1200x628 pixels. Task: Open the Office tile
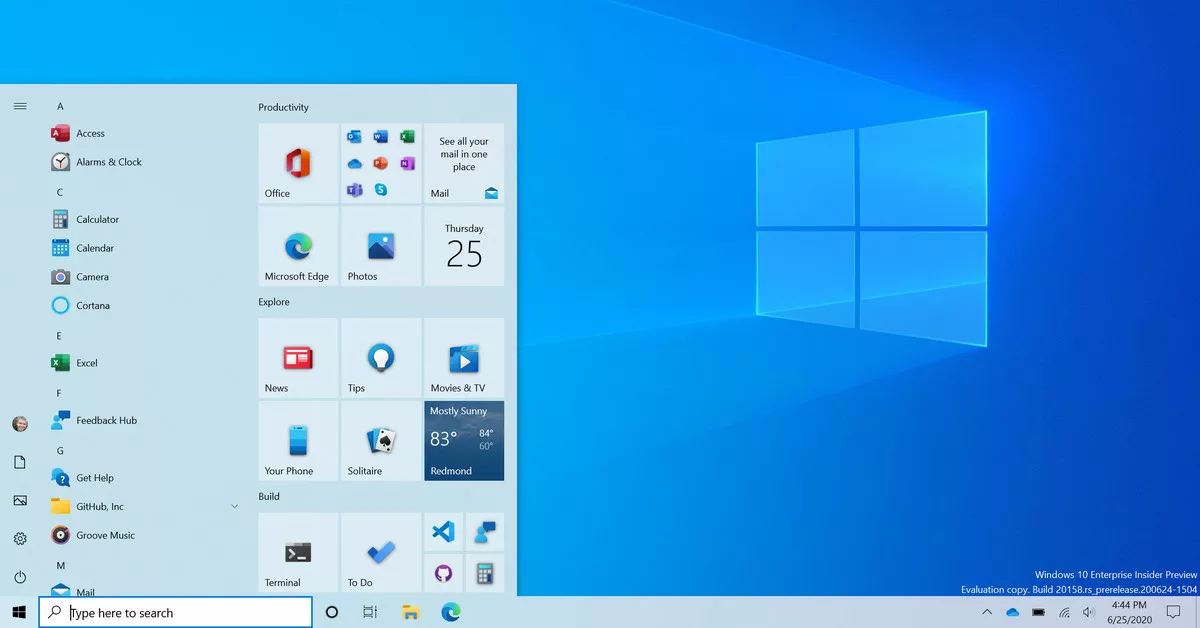[298, 164]
